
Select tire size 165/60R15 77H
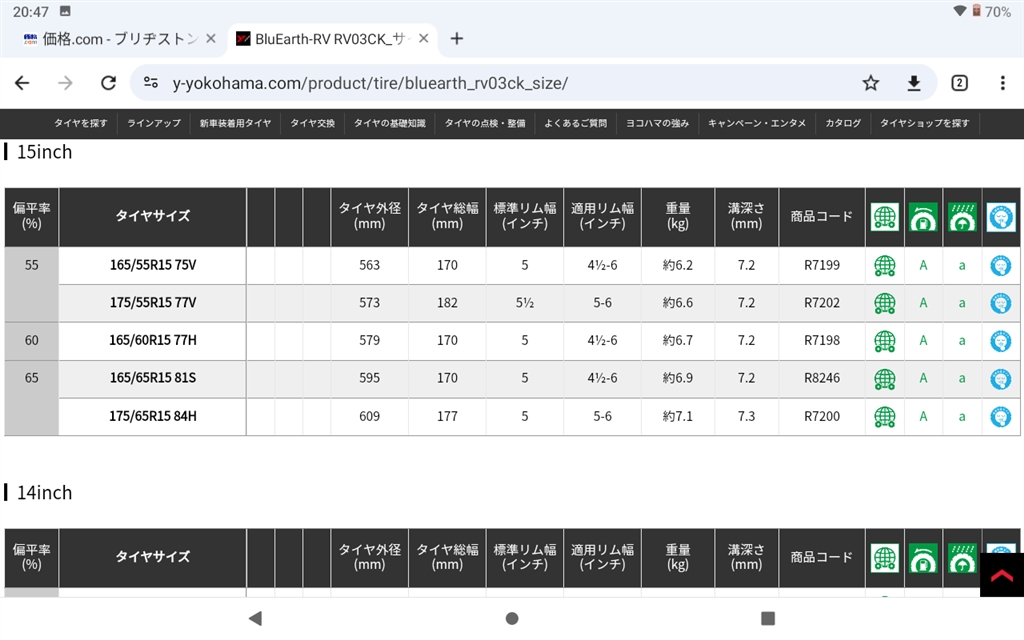pos(153,340)
